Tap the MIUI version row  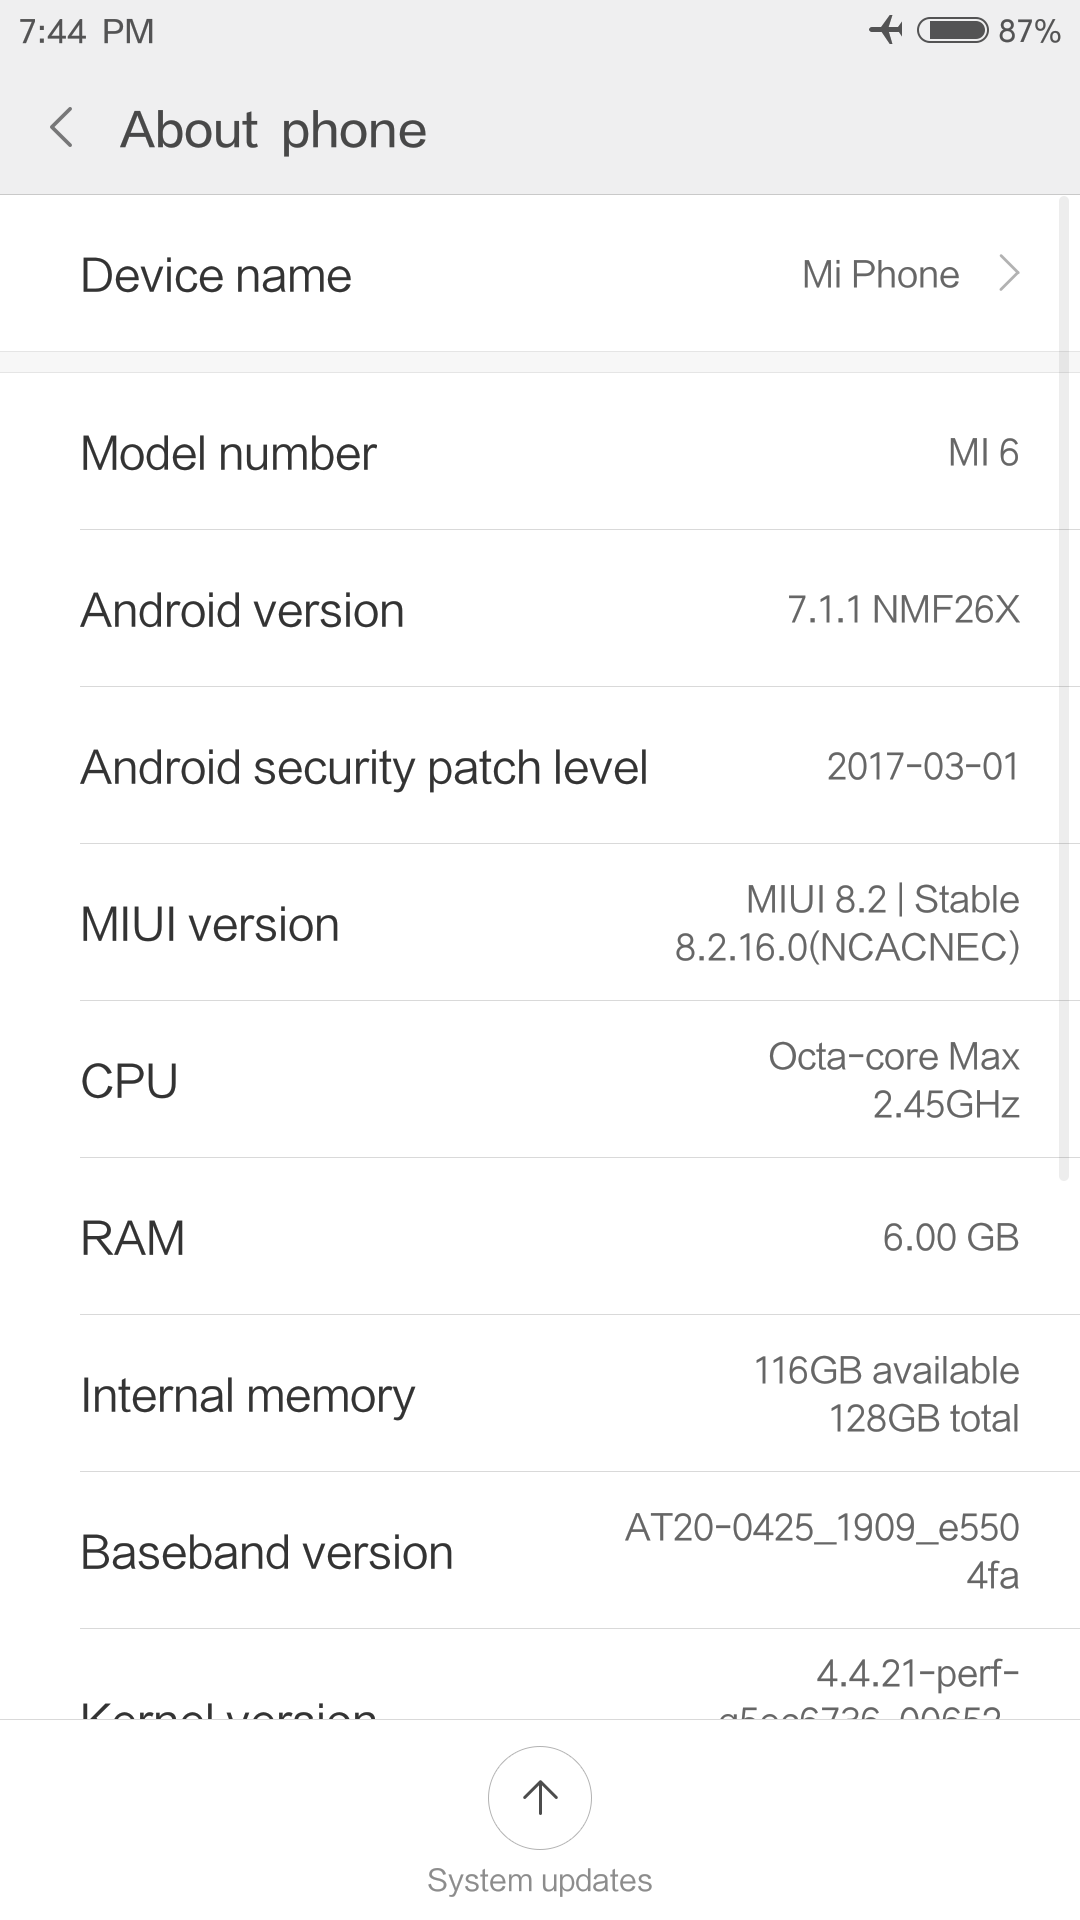(x=540, y=924)
